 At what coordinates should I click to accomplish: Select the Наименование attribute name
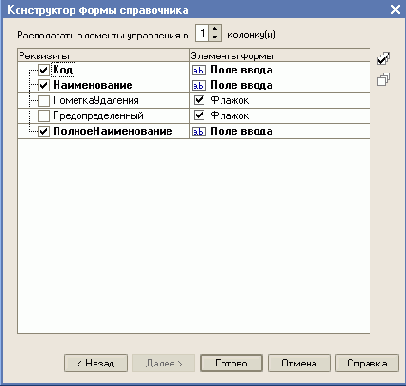93,85
